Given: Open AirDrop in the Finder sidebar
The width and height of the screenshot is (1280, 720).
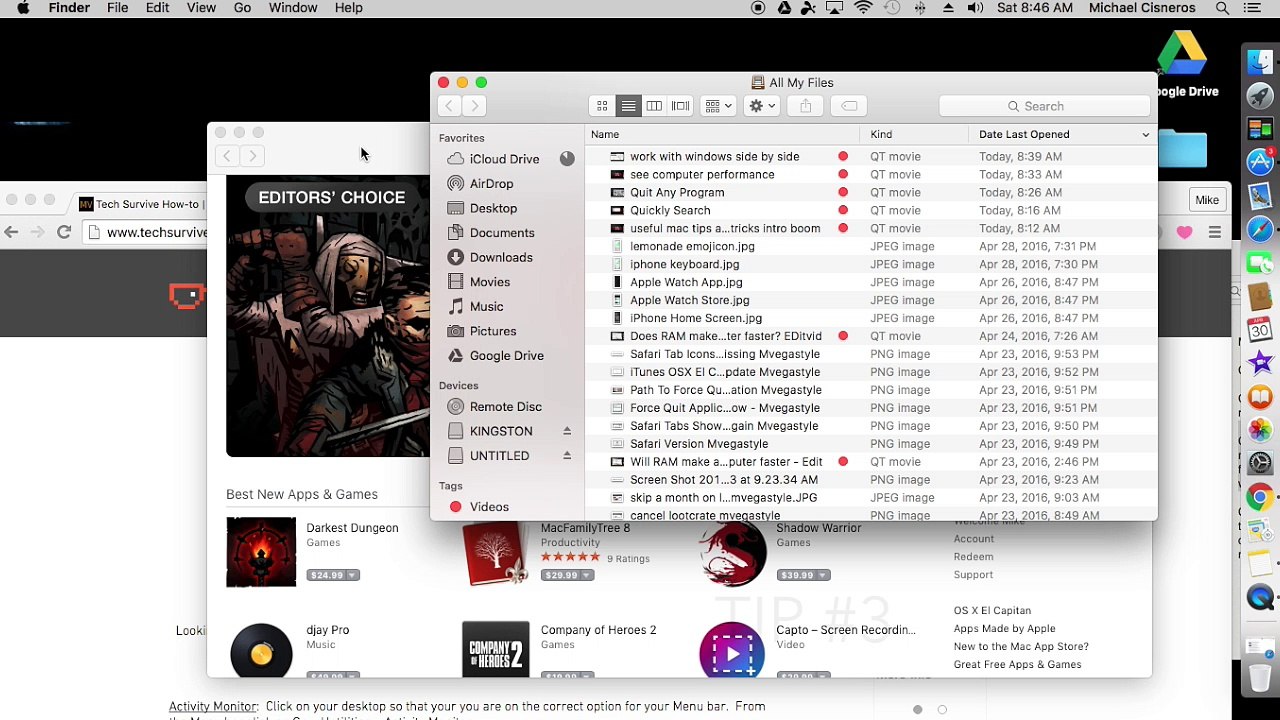Looking at the screenshot, I should tap(492, 184).
